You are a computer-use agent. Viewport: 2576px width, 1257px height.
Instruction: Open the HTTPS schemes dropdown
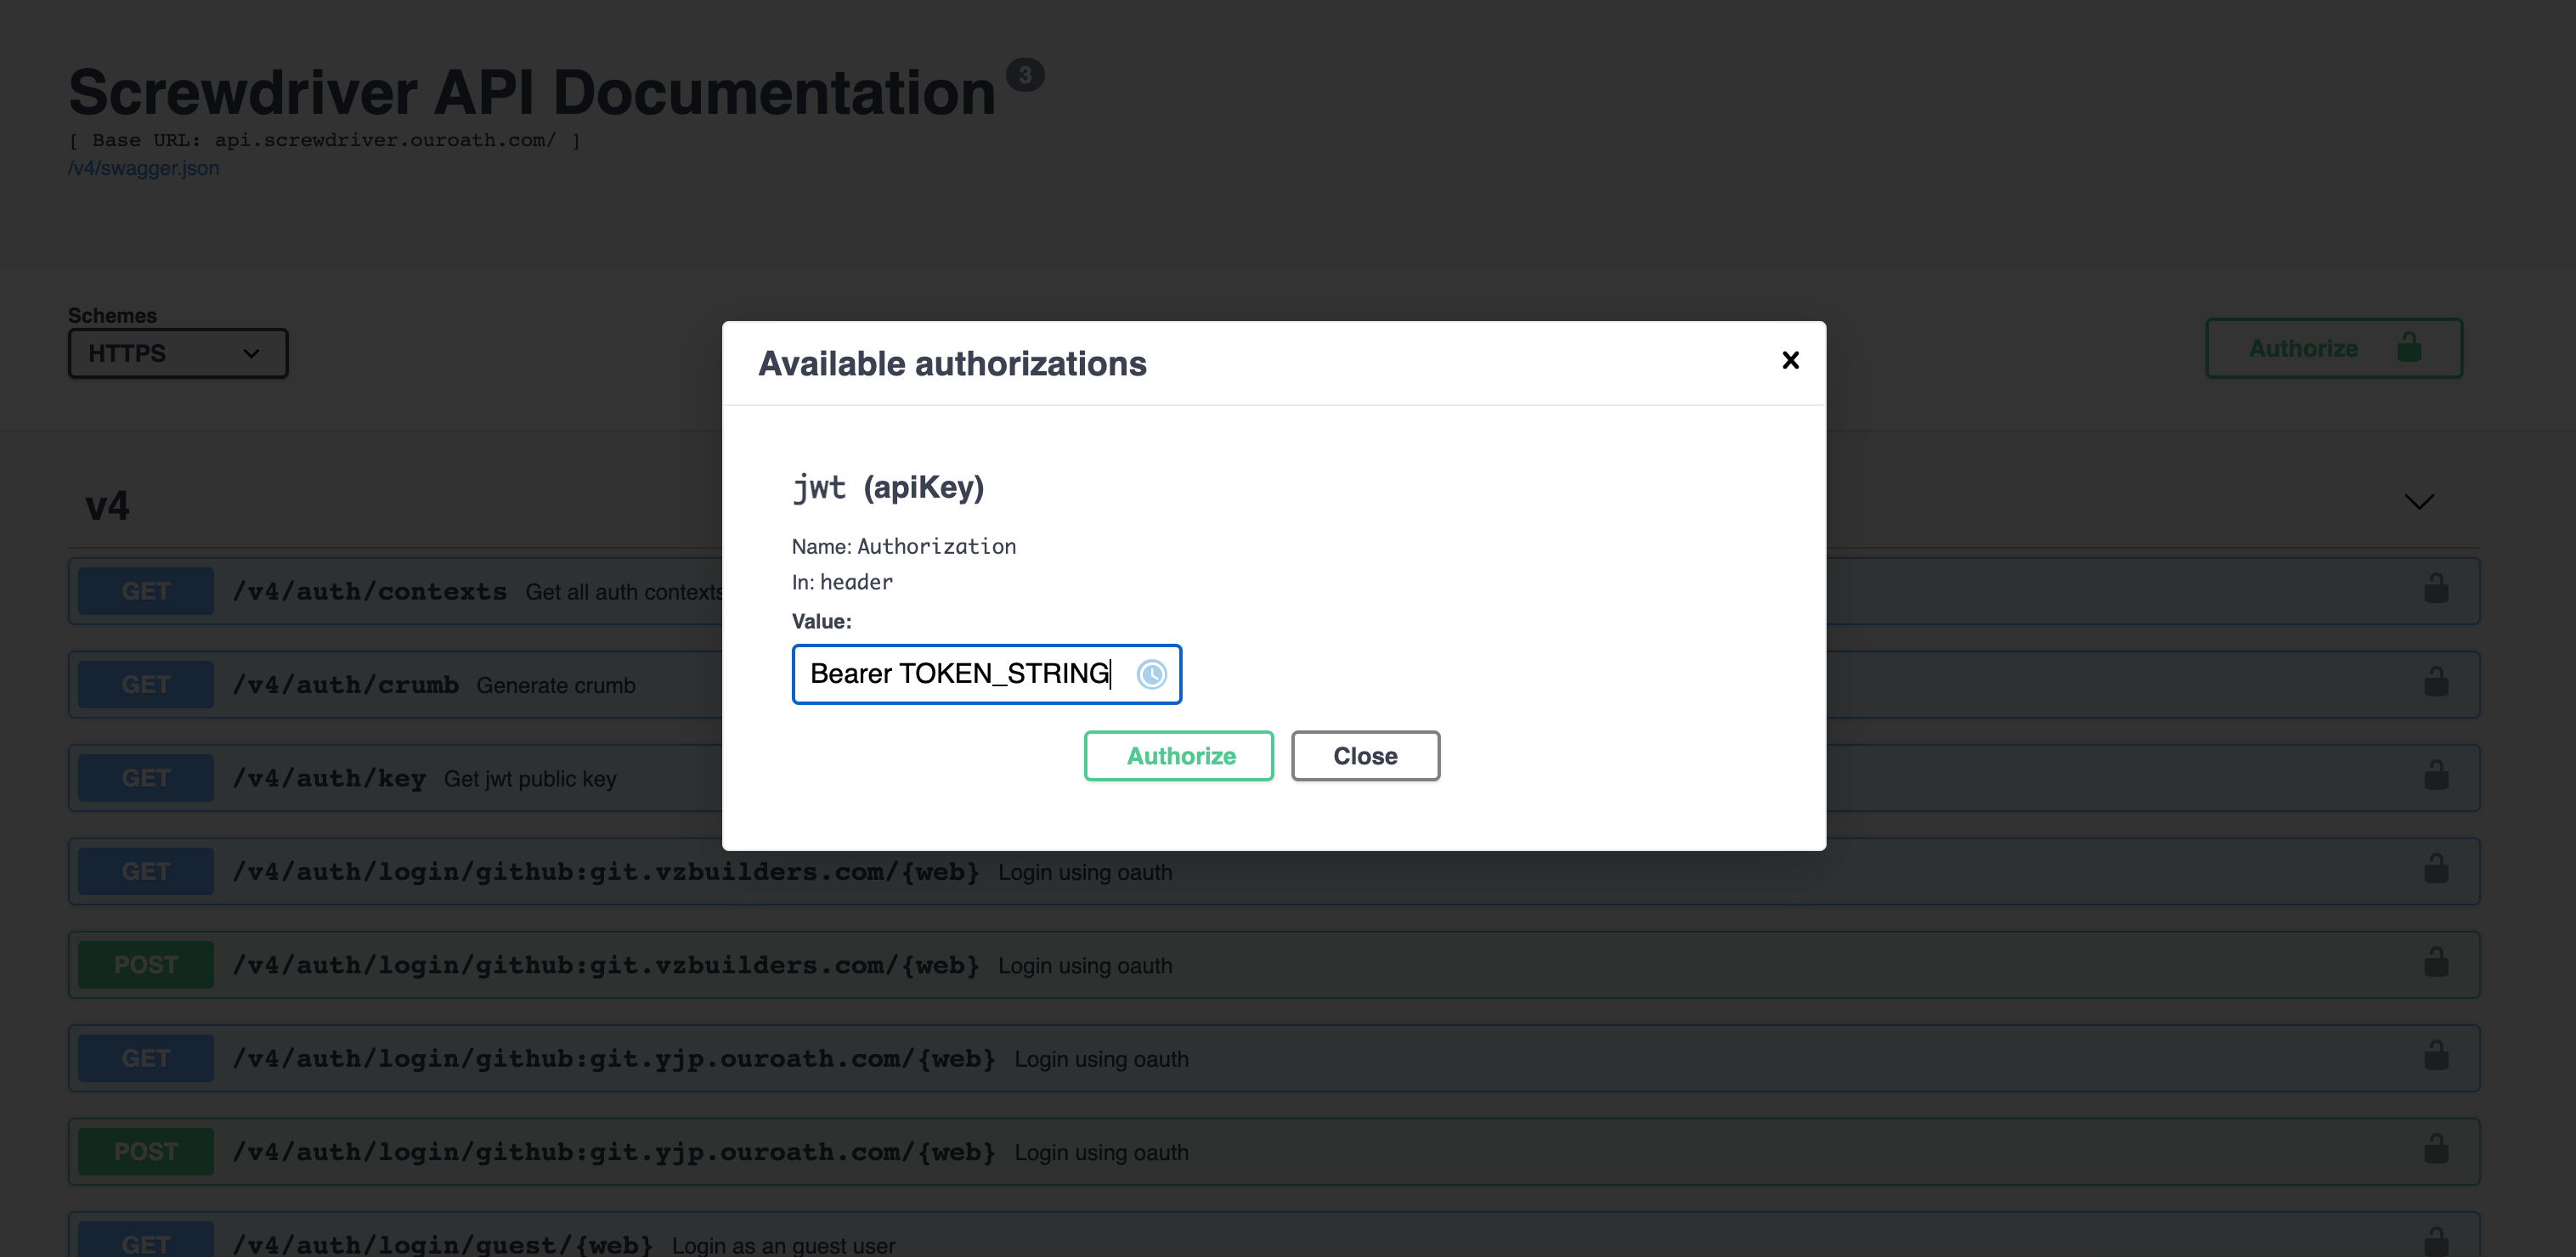178,353
